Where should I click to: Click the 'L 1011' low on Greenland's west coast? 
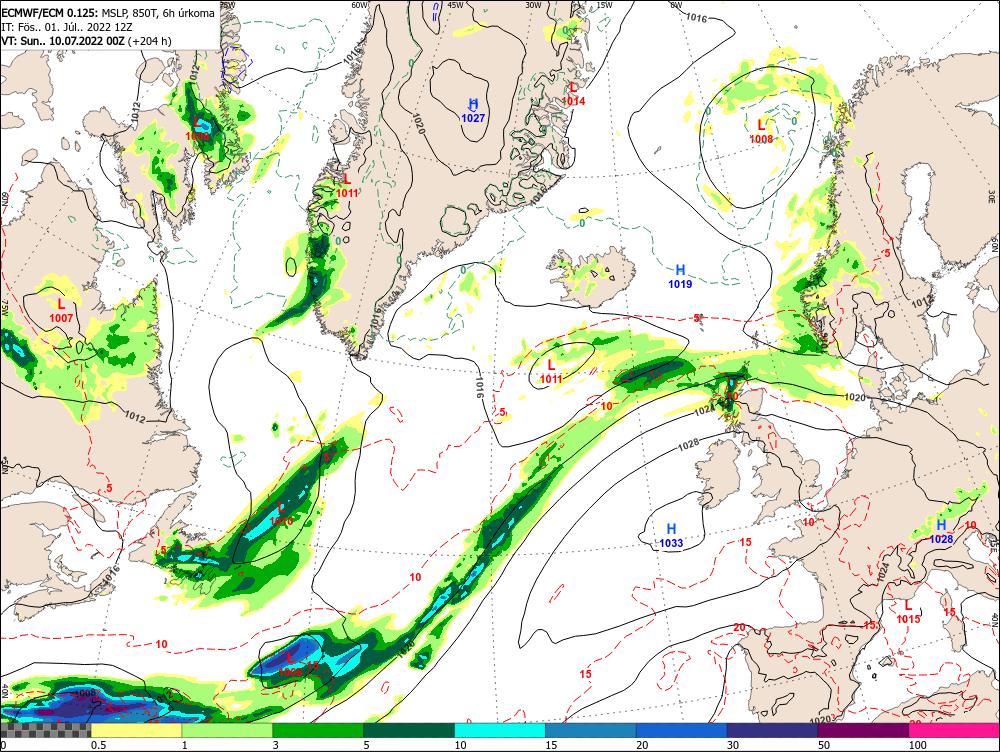click(347, 186)
